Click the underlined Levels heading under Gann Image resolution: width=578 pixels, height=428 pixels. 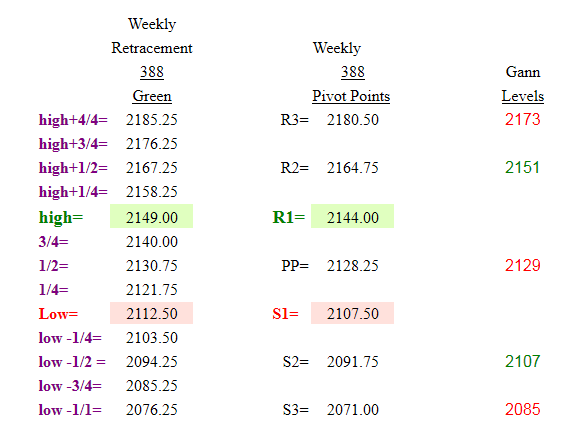click(x=523, y=96)
